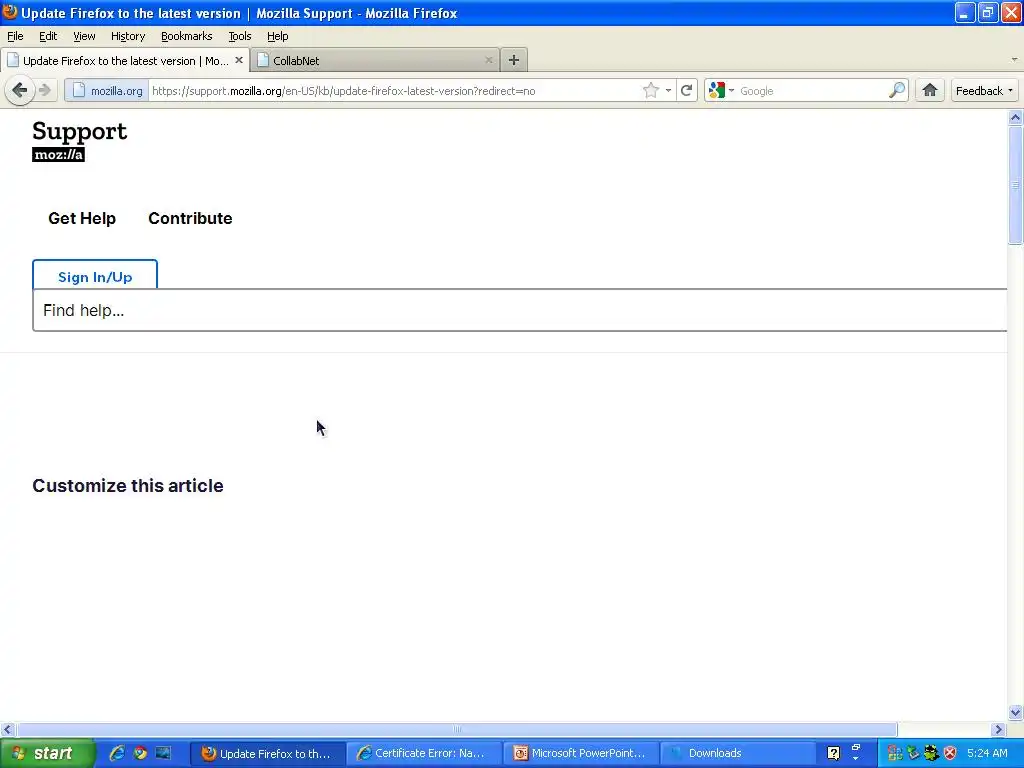This screenshot has width=1024, height=768.
Task: Click the Customize this article heading
Action: [128, 486]
